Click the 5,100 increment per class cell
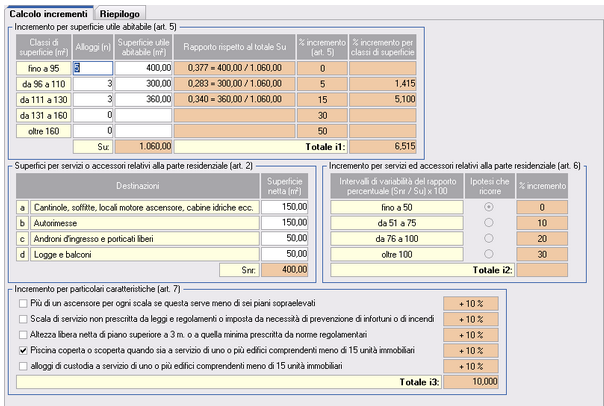604x406 pixels. tap(383, 99)
